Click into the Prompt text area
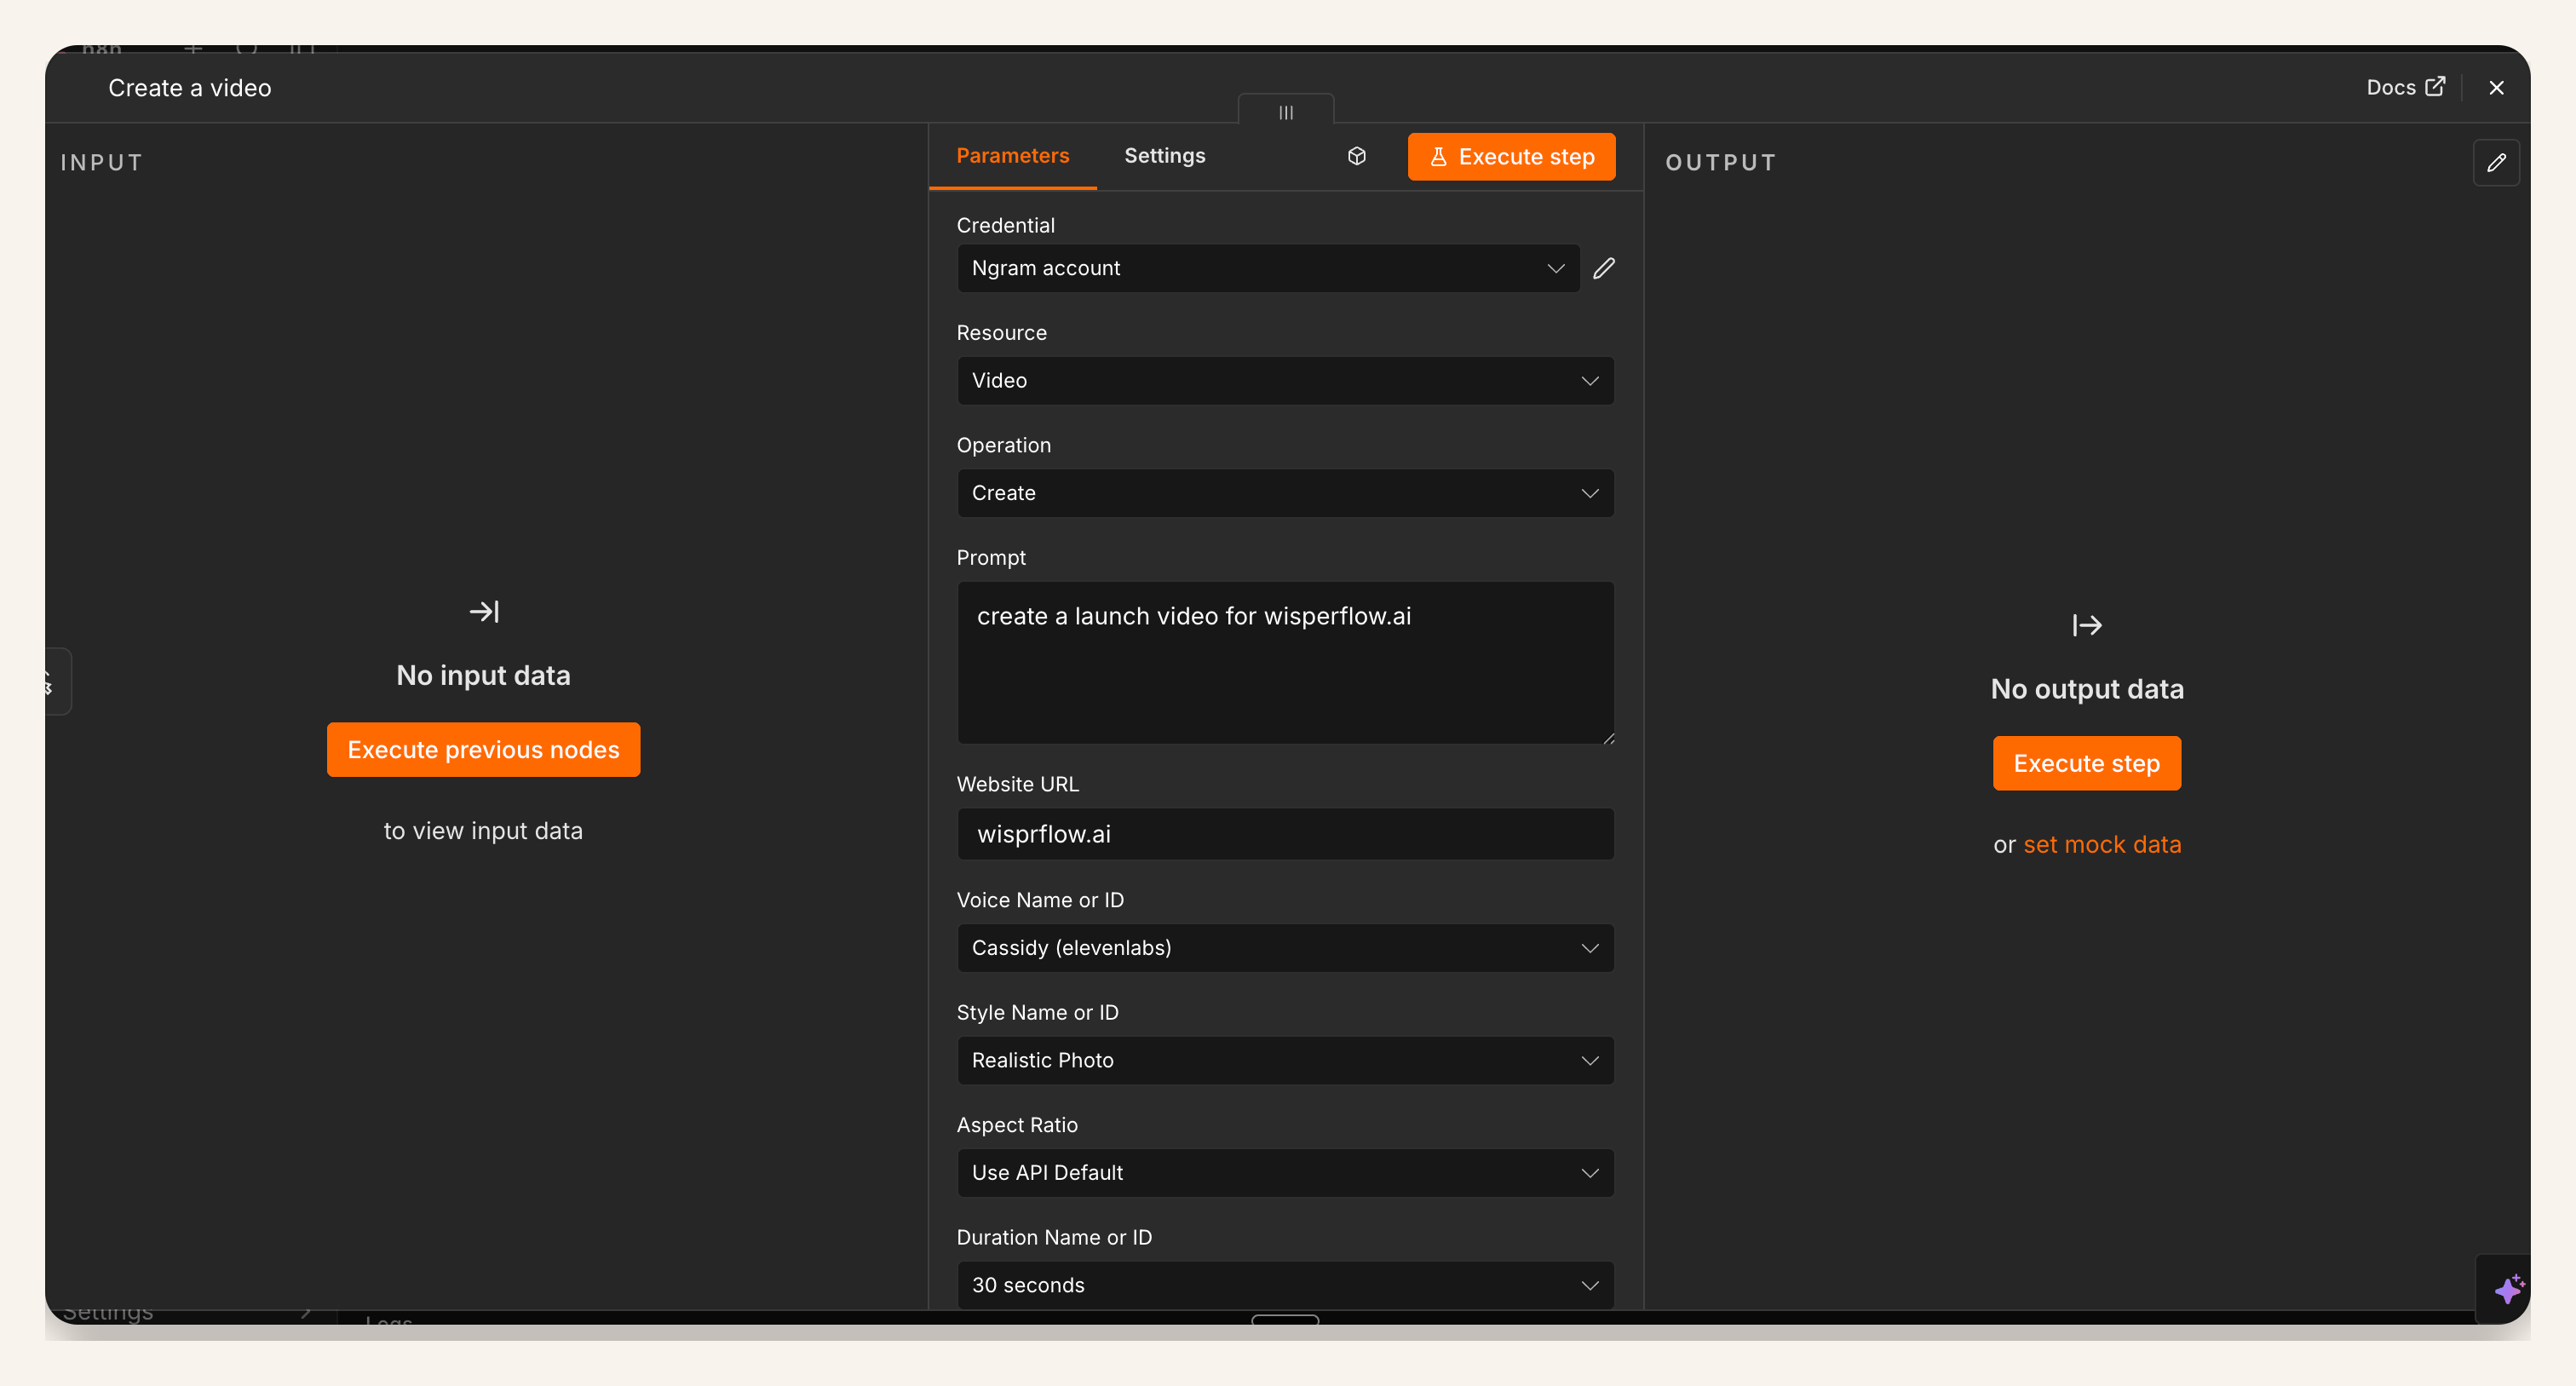Image resolution: width=2576 pixels, height=1386 pixels. point(1285,663)
